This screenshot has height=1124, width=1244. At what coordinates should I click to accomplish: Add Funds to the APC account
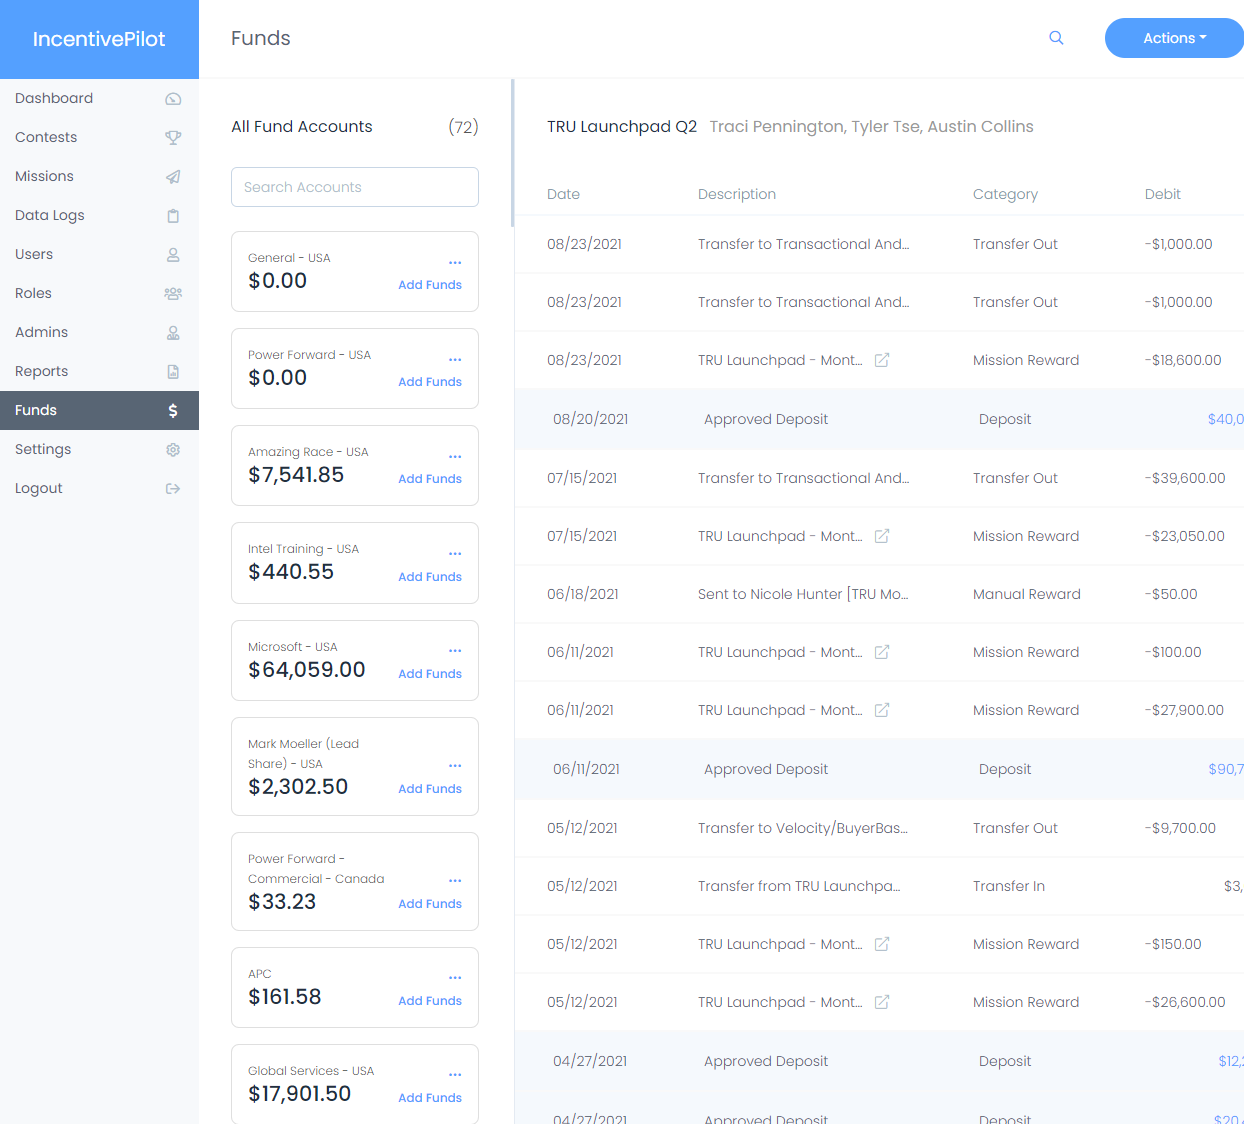430,1001
